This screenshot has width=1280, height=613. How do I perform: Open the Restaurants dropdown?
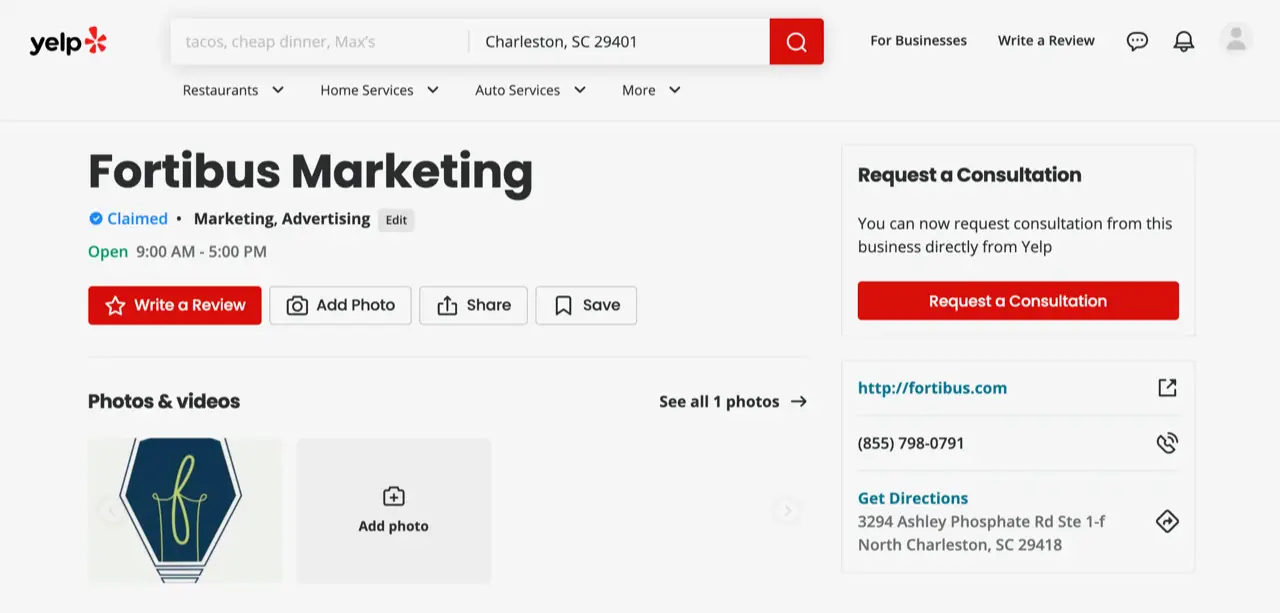click(233, 90)
